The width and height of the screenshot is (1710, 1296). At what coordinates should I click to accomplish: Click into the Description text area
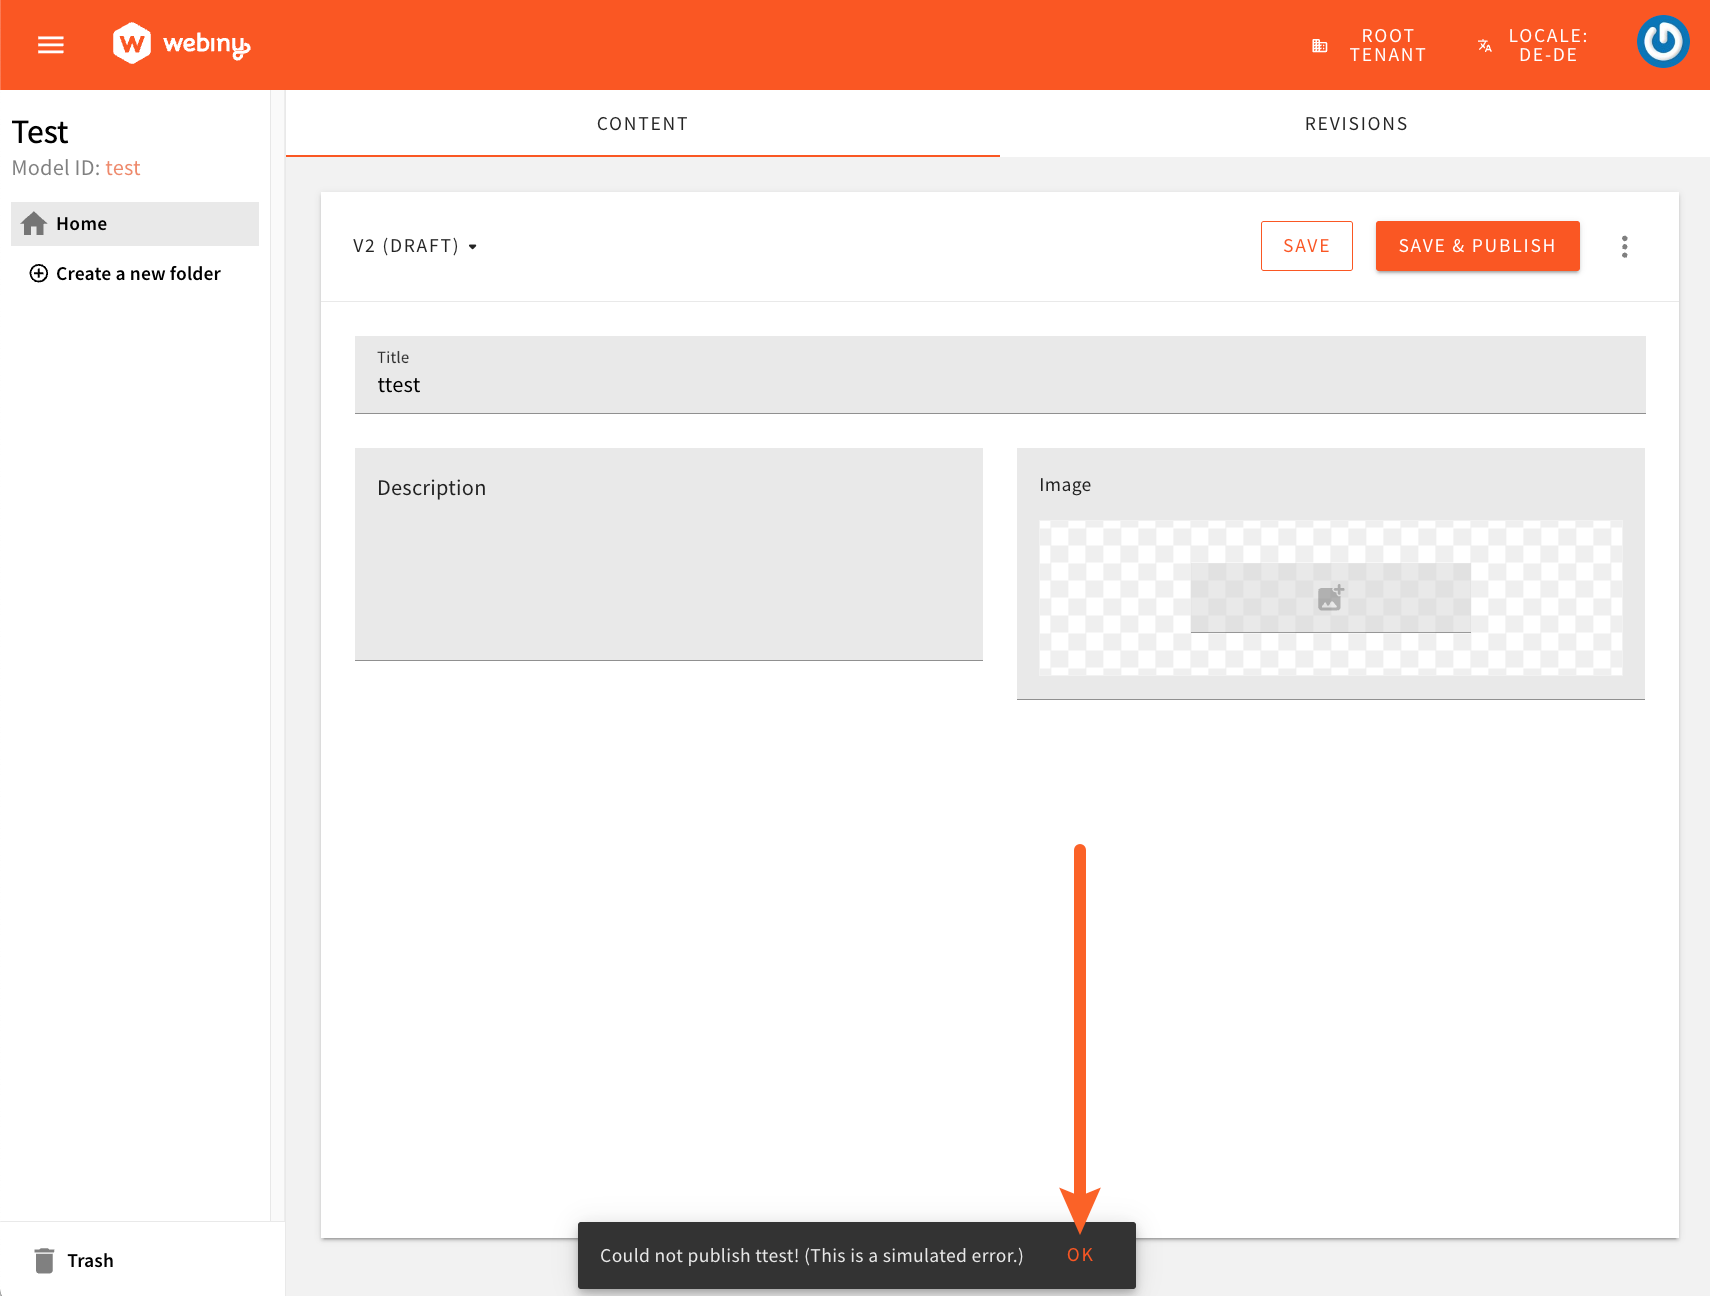coord(668,570)
